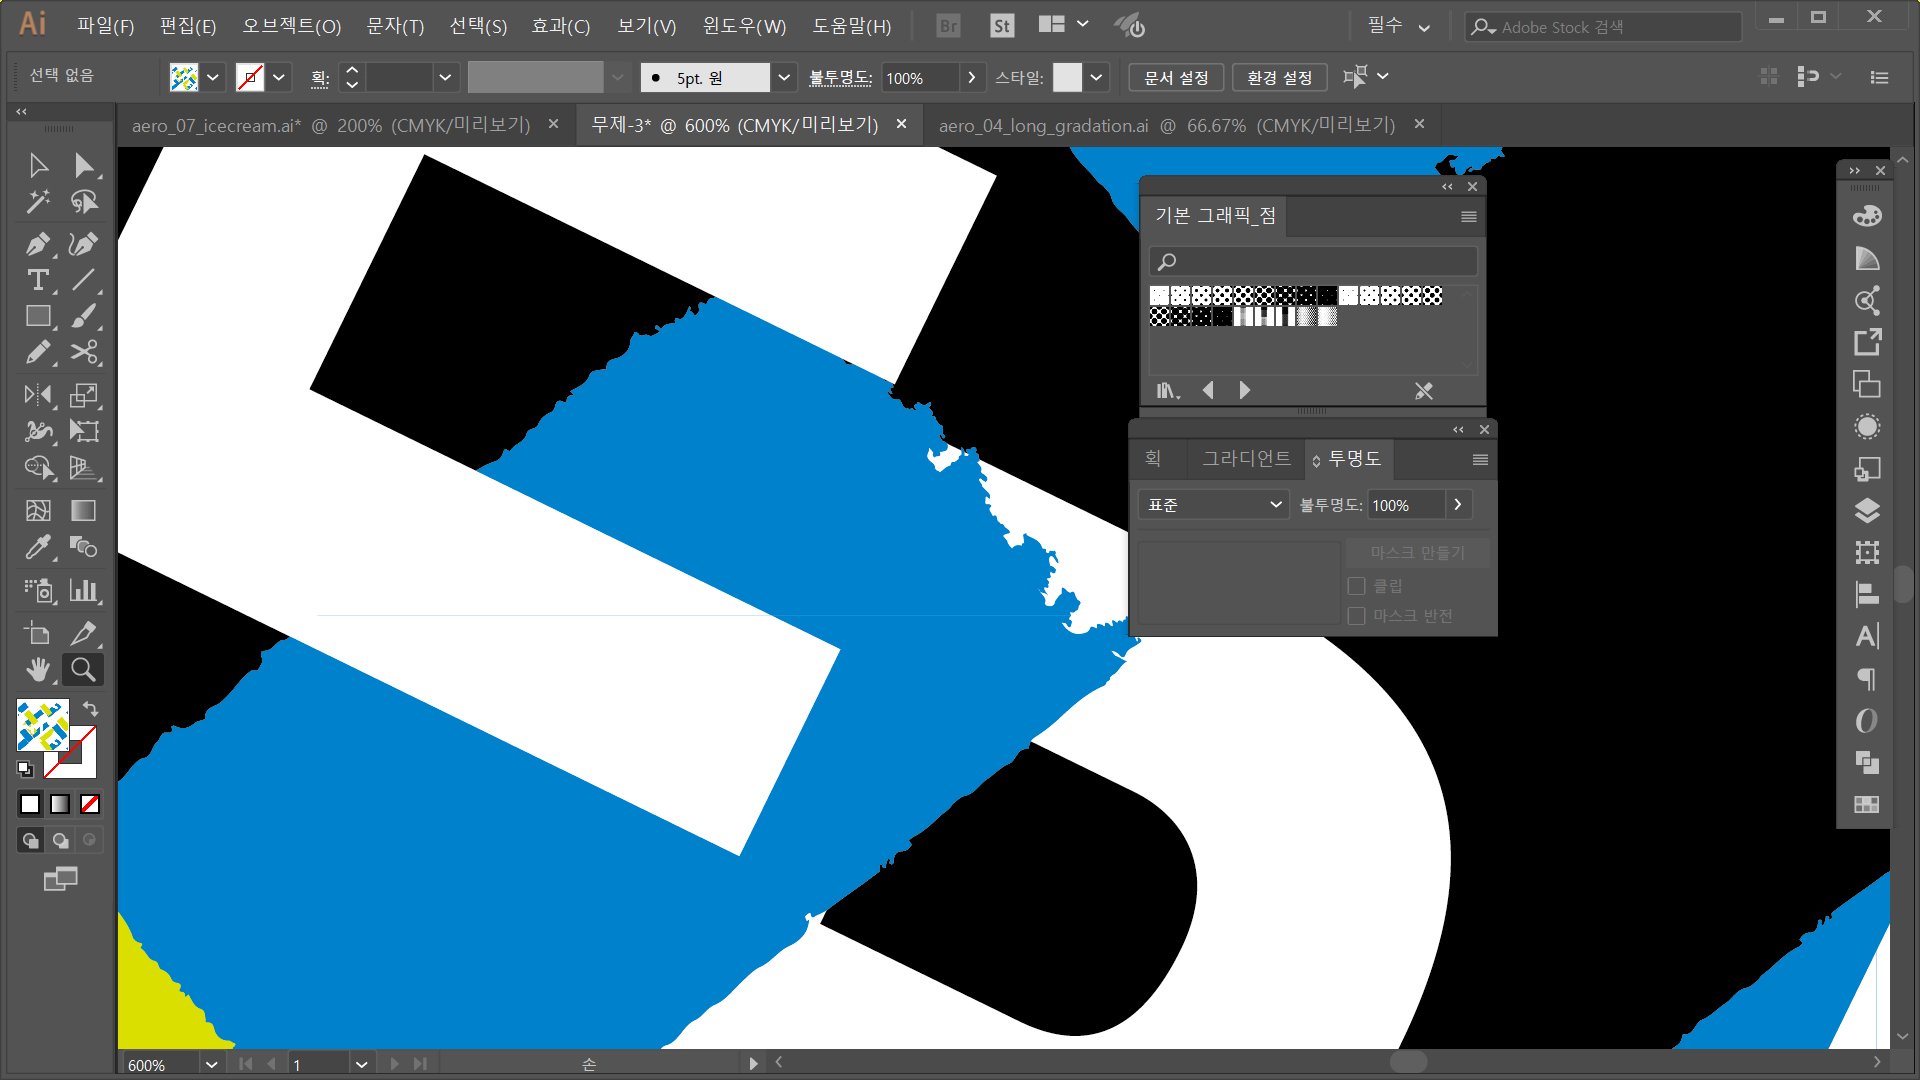1920x1080 pixels.
Task: Click the 문서 설정 button
Action: tap(1176, 78)
